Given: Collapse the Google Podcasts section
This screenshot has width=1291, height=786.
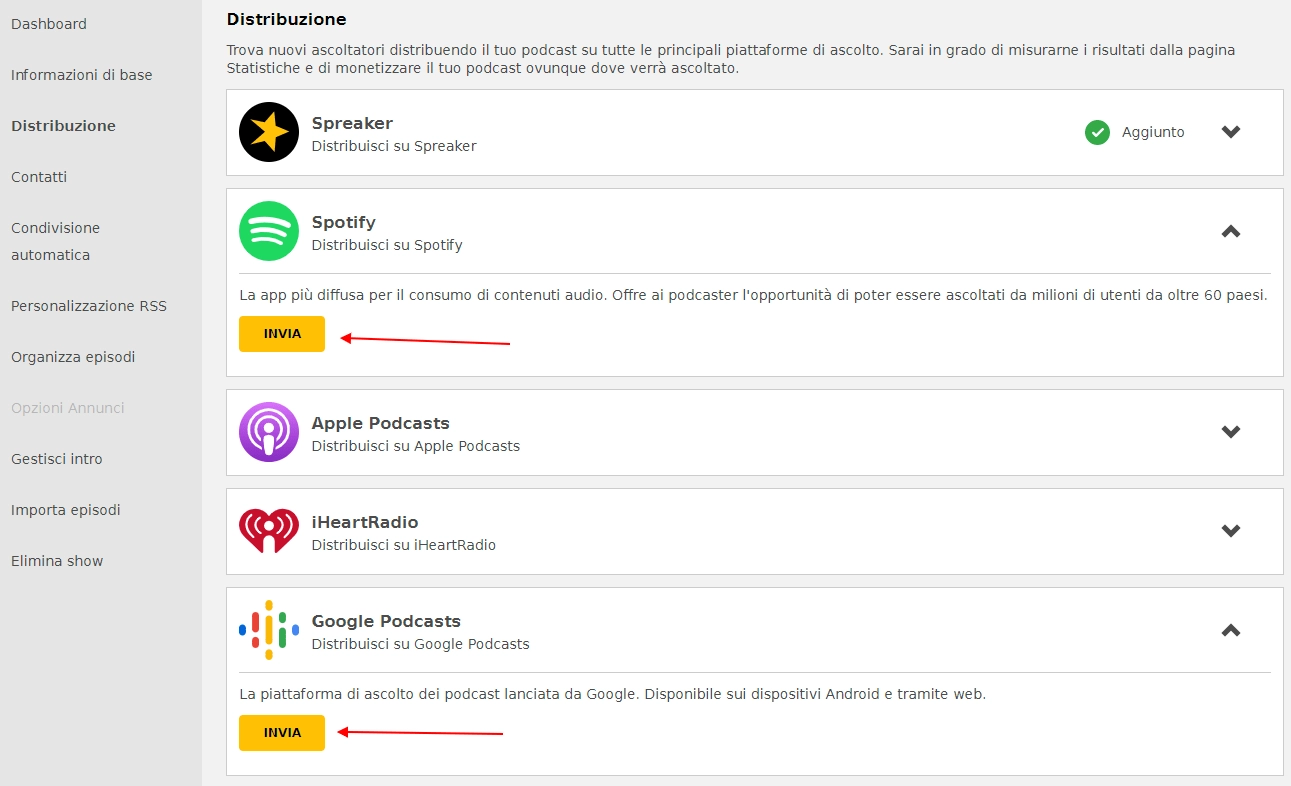Looking at the screenshot, I should tap(1231, 630).
